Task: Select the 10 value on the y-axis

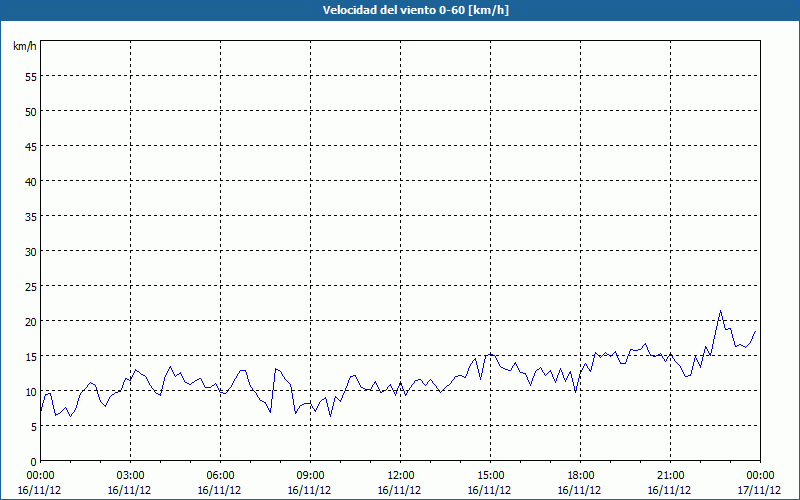Action: [x=31, y=392]
